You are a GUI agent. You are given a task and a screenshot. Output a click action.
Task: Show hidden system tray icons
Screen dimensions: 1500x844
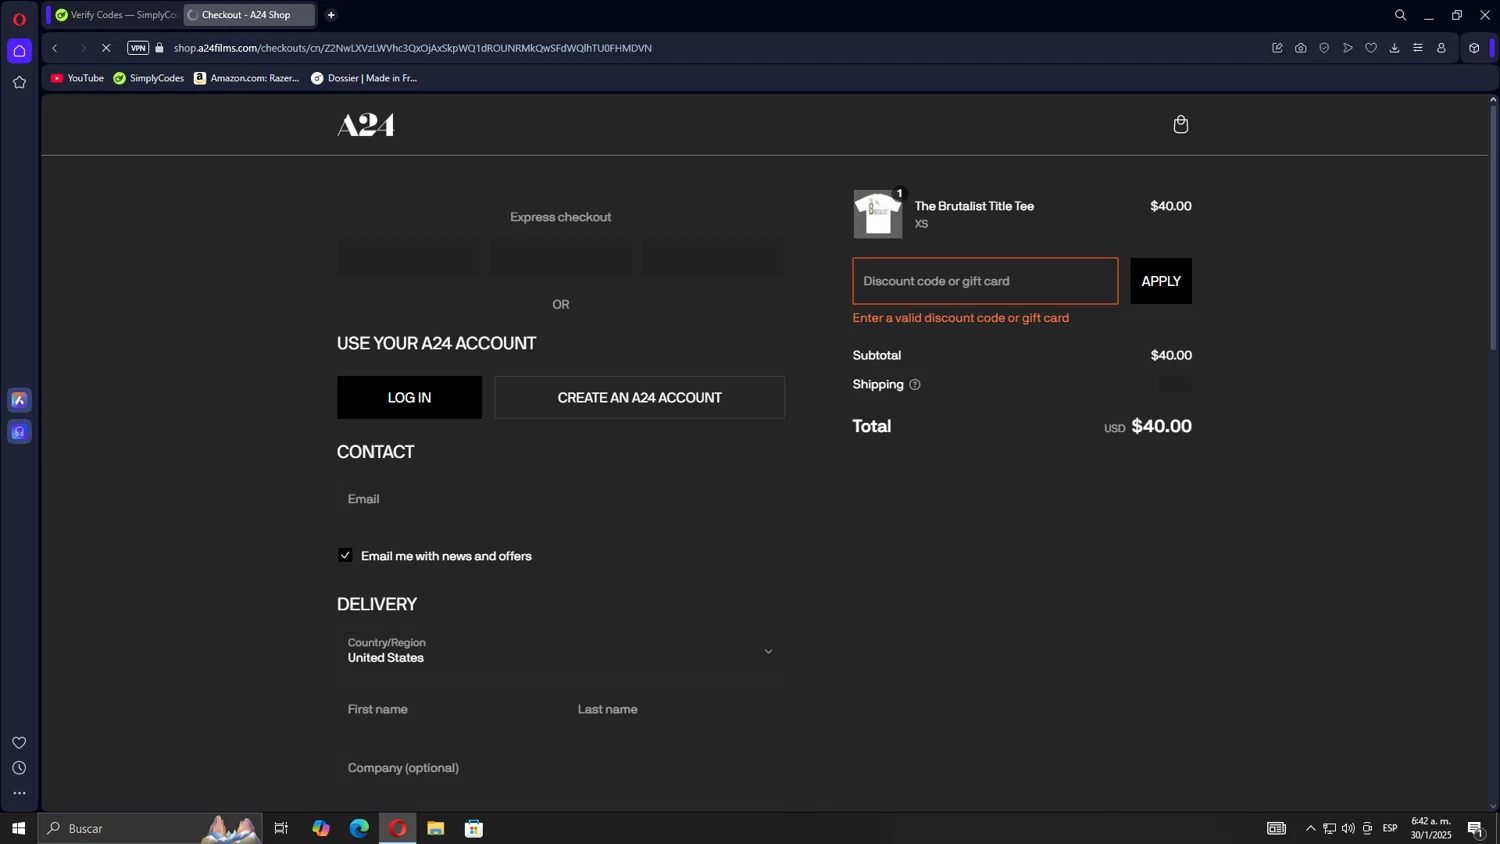(1310, 828)
